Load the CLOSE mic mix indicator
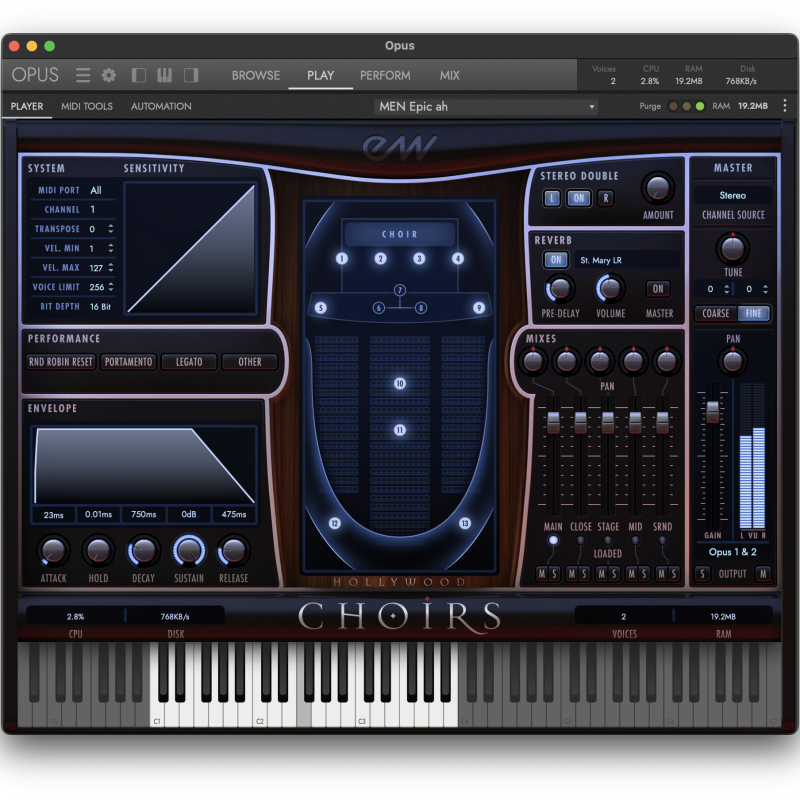The image size is (800, 800). coord(580,540)
